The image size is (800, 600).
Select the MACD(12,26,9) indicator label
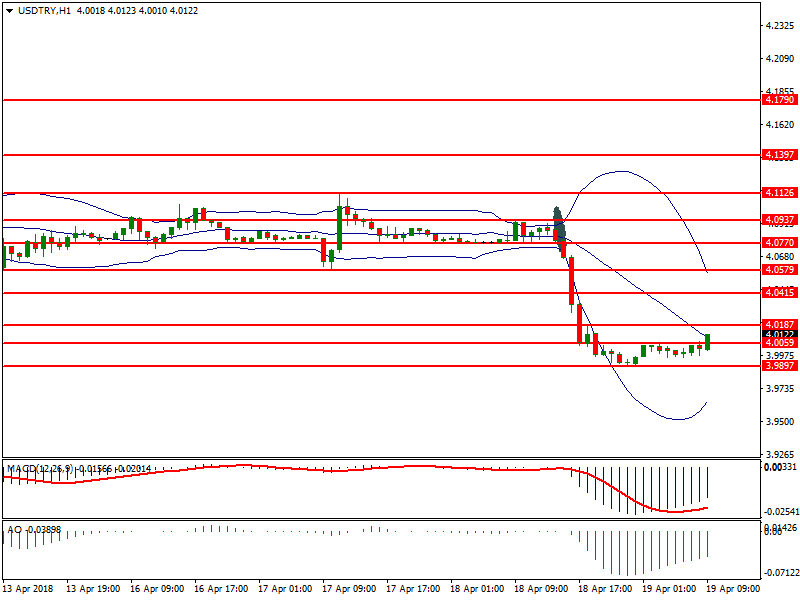37,468
